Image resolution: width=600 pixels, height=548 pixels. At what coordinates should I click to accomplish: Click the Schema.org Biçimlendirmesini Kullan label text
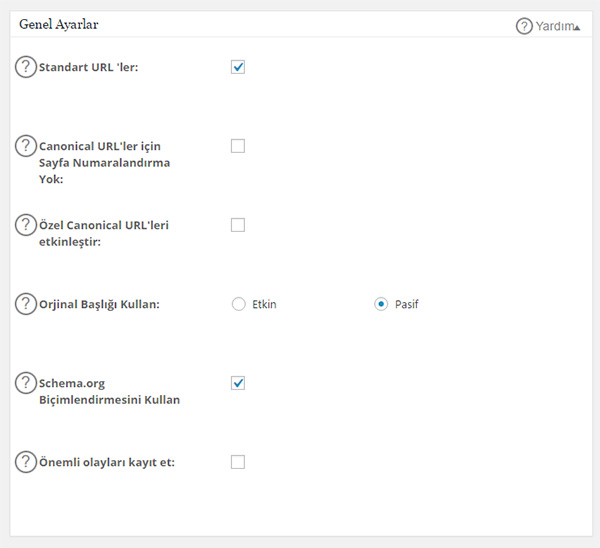(x=109, y=391)
